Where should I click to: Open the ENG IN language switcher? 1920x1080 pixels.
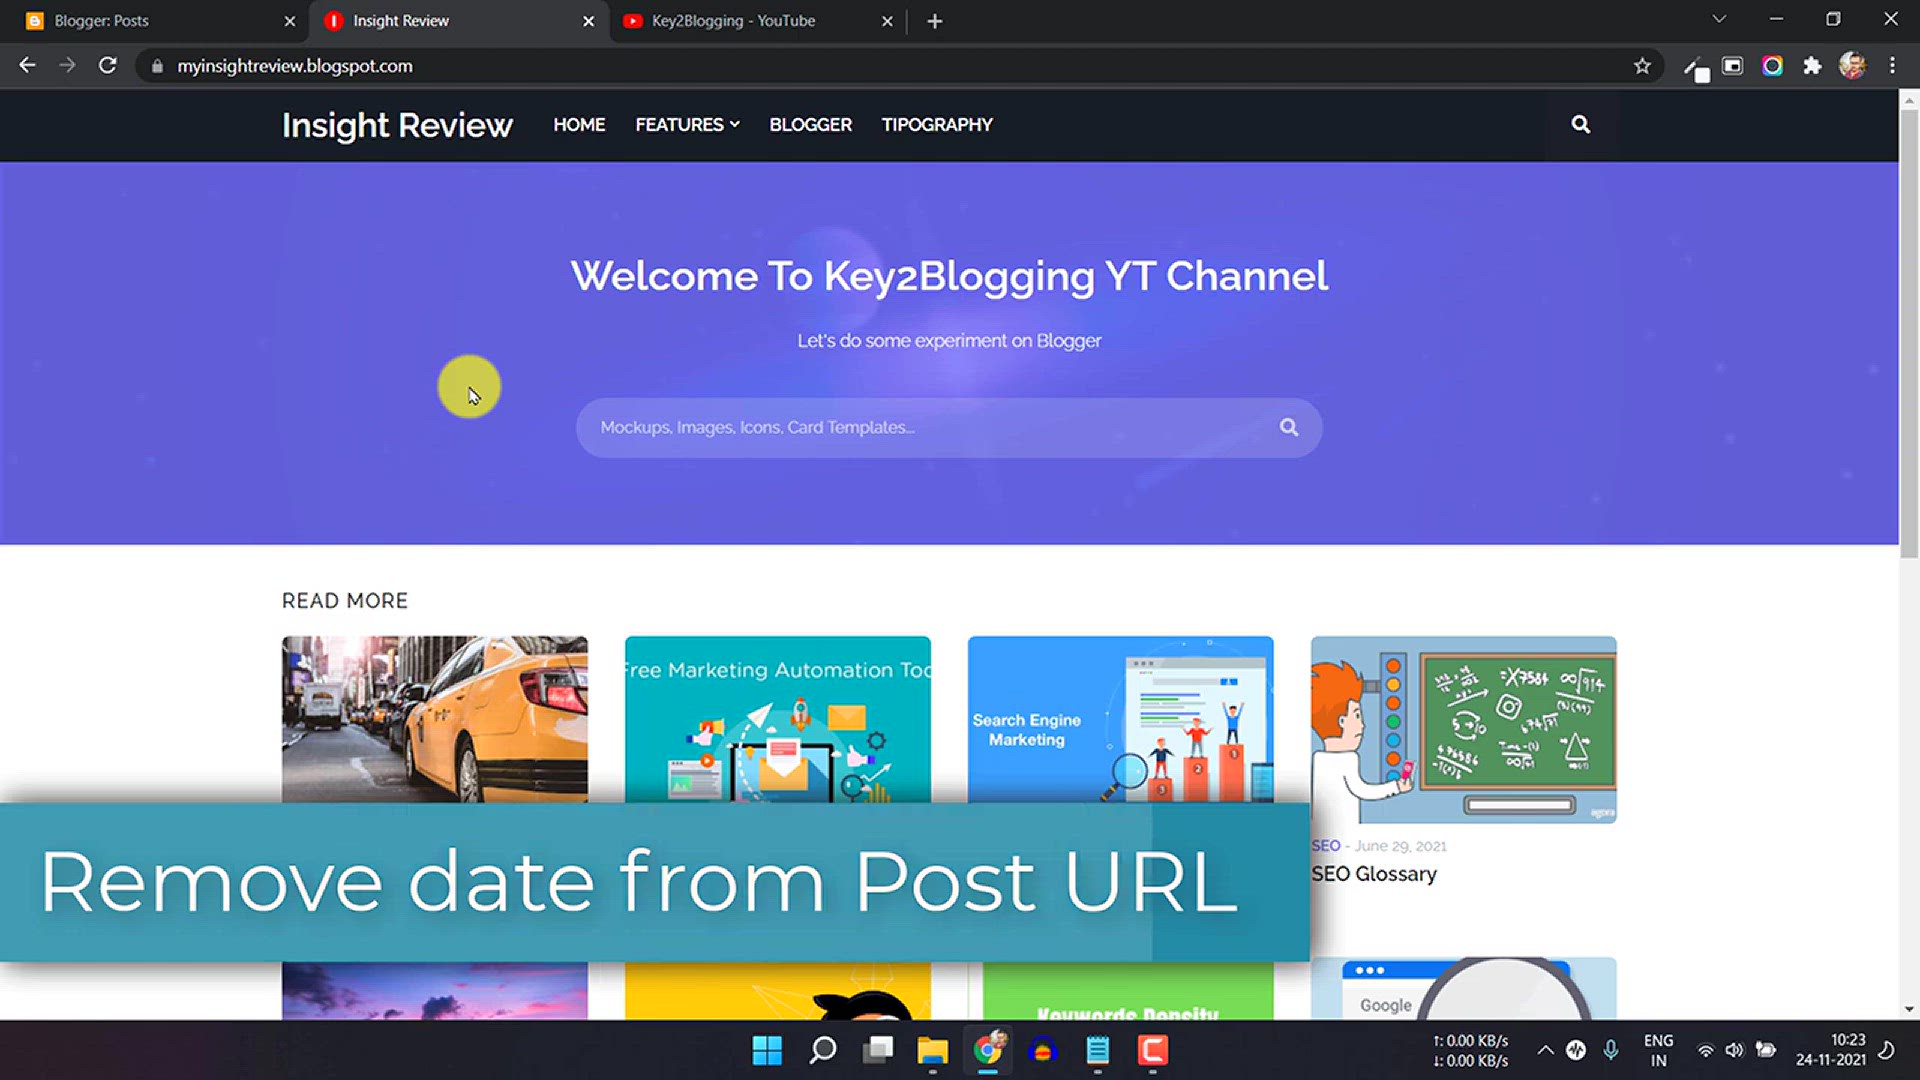[x=1658, y=1050]
